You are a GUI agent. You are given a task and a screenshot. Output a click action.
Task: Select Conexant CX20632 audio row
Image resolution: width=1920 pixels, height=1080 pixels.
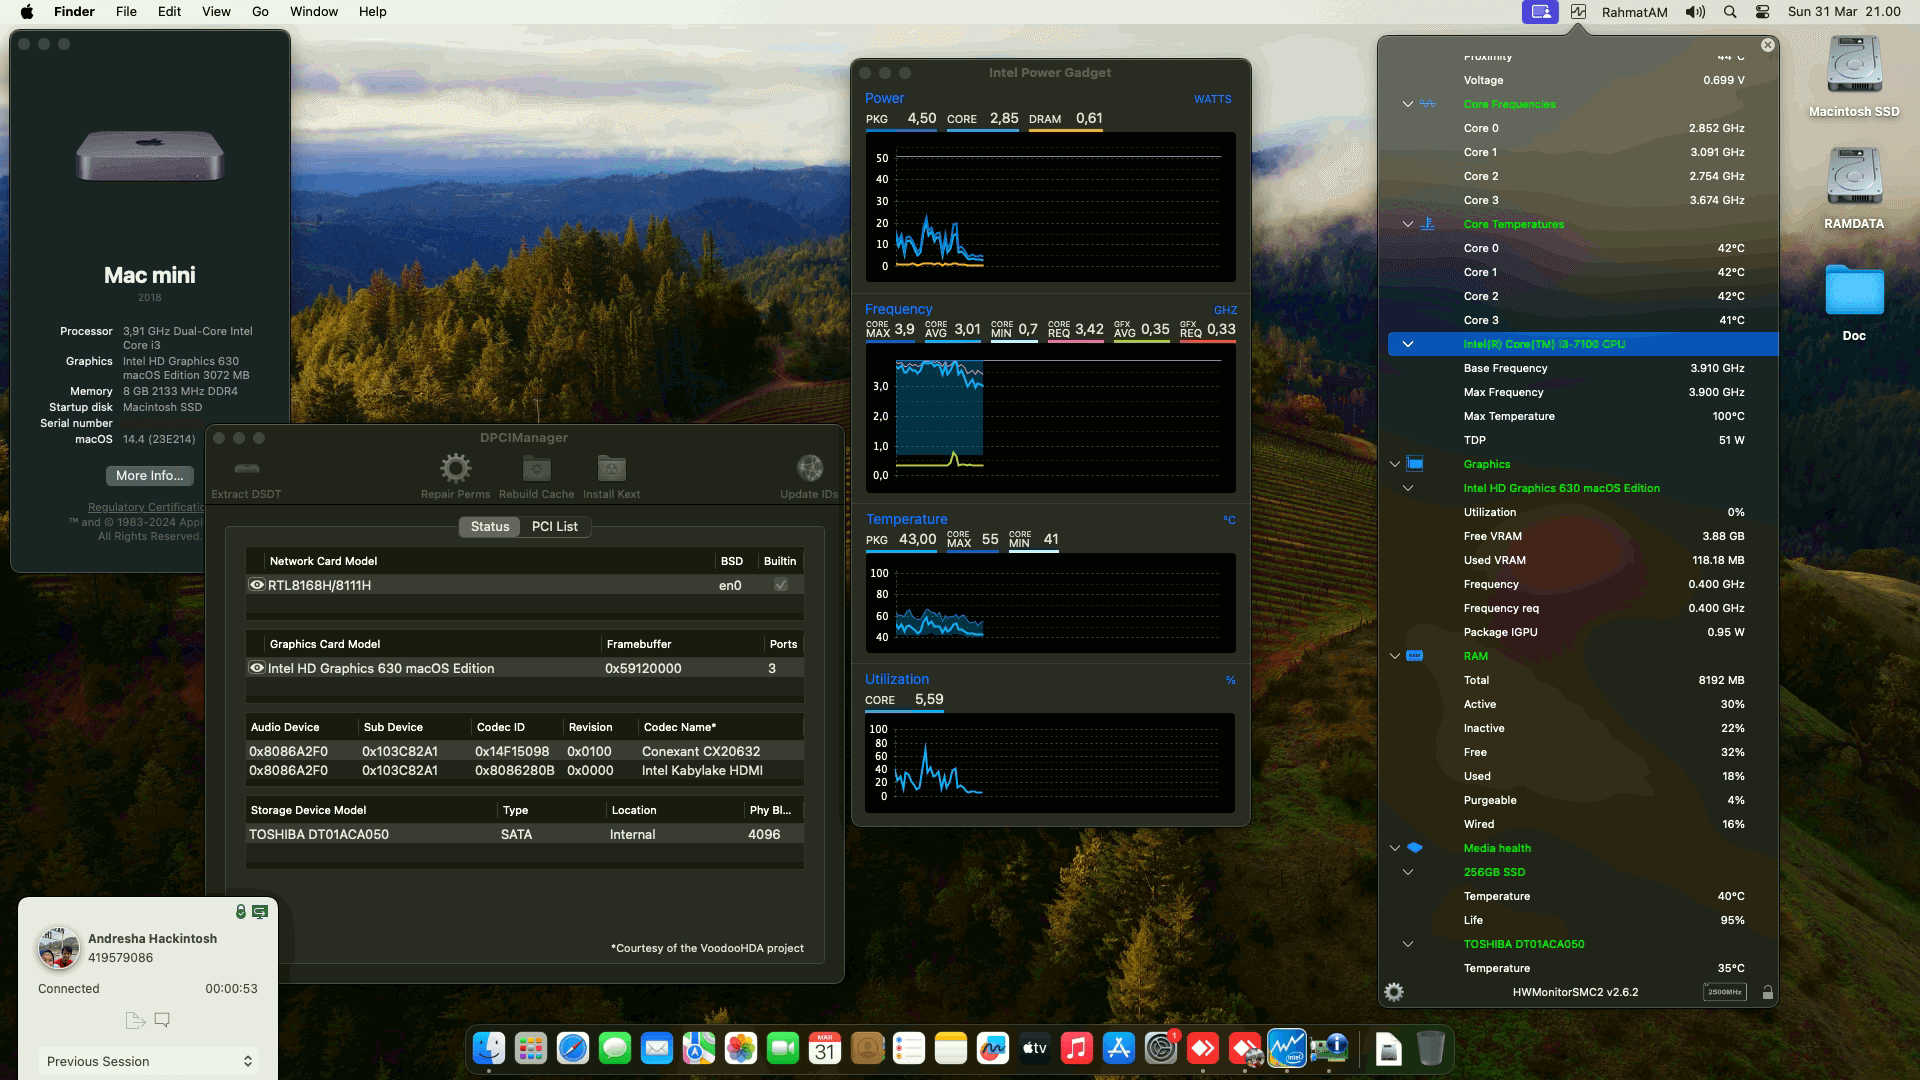[x=524, y=751]
